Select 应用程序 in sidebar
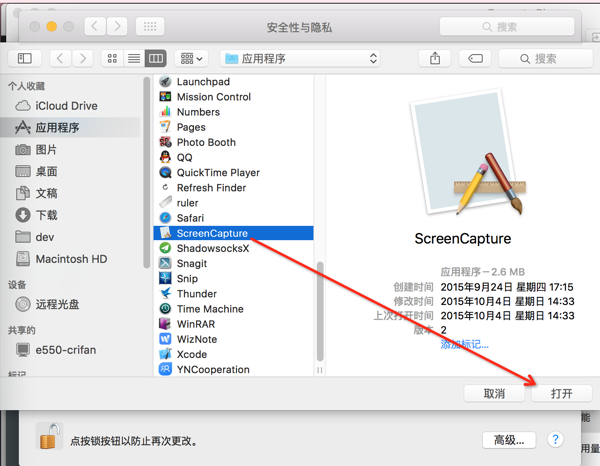The width and height of the screenshot is (600, 466). pos(71,127)
